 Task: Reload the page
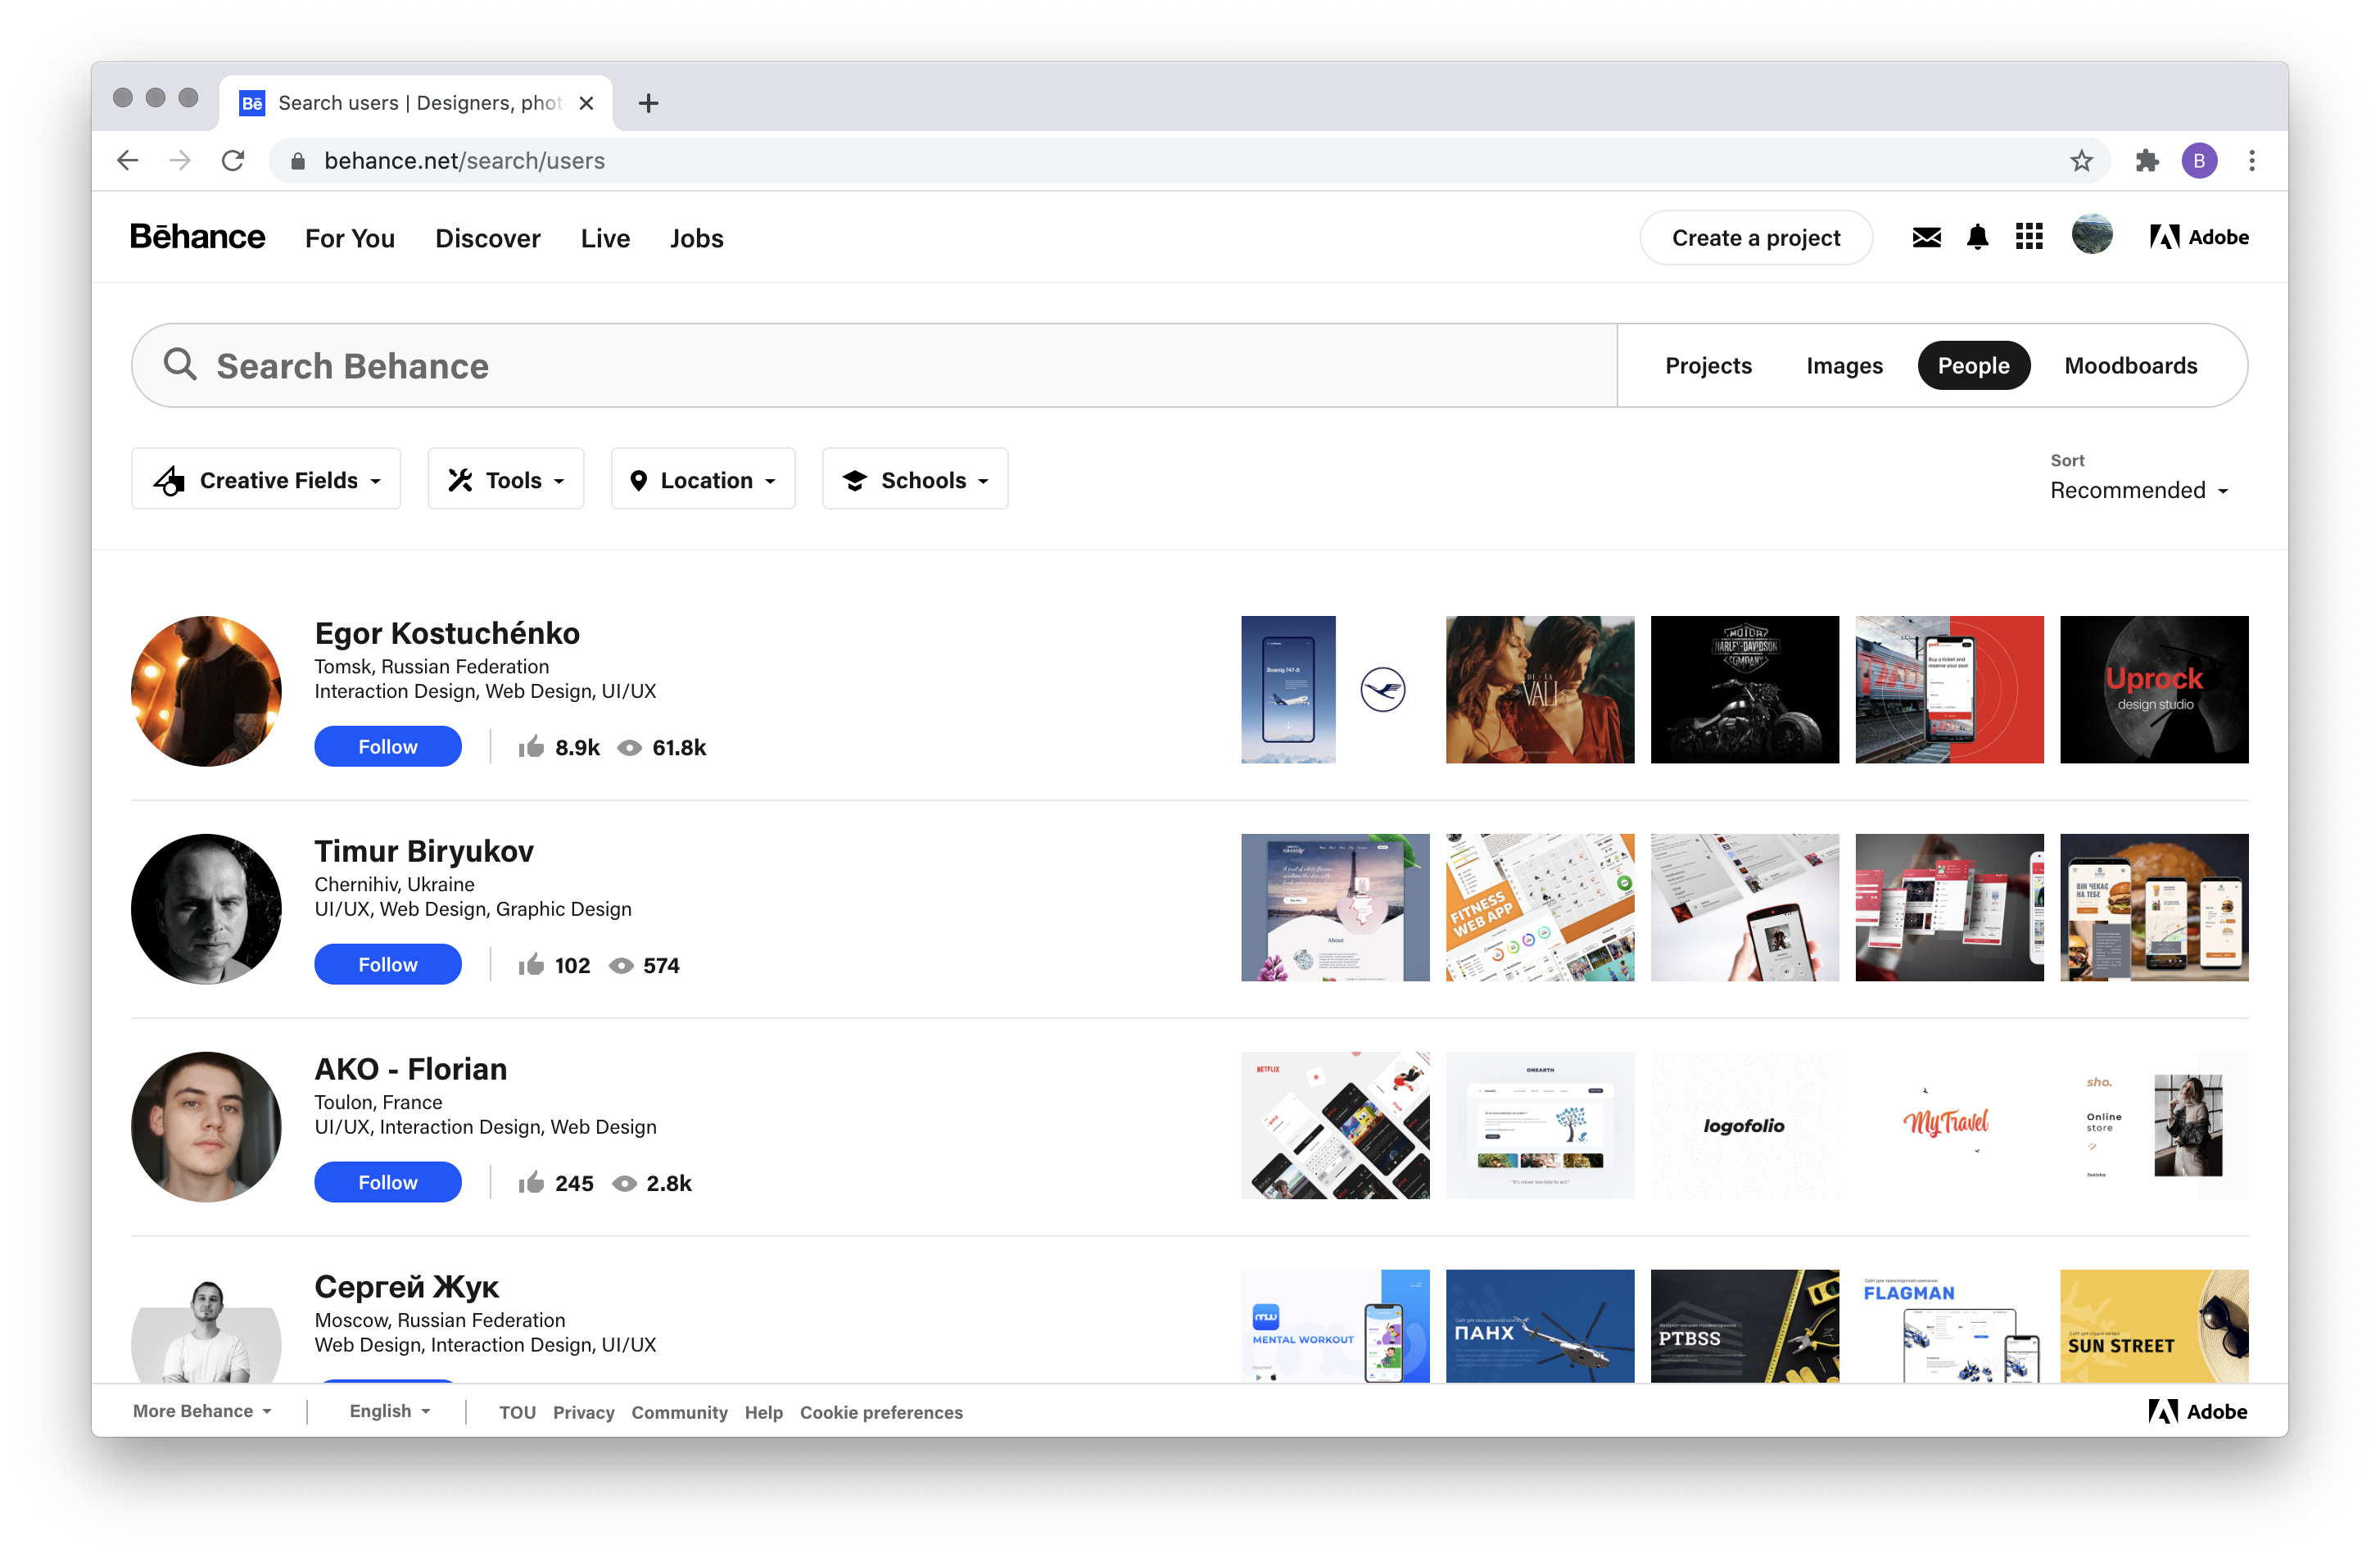(233, 160)
